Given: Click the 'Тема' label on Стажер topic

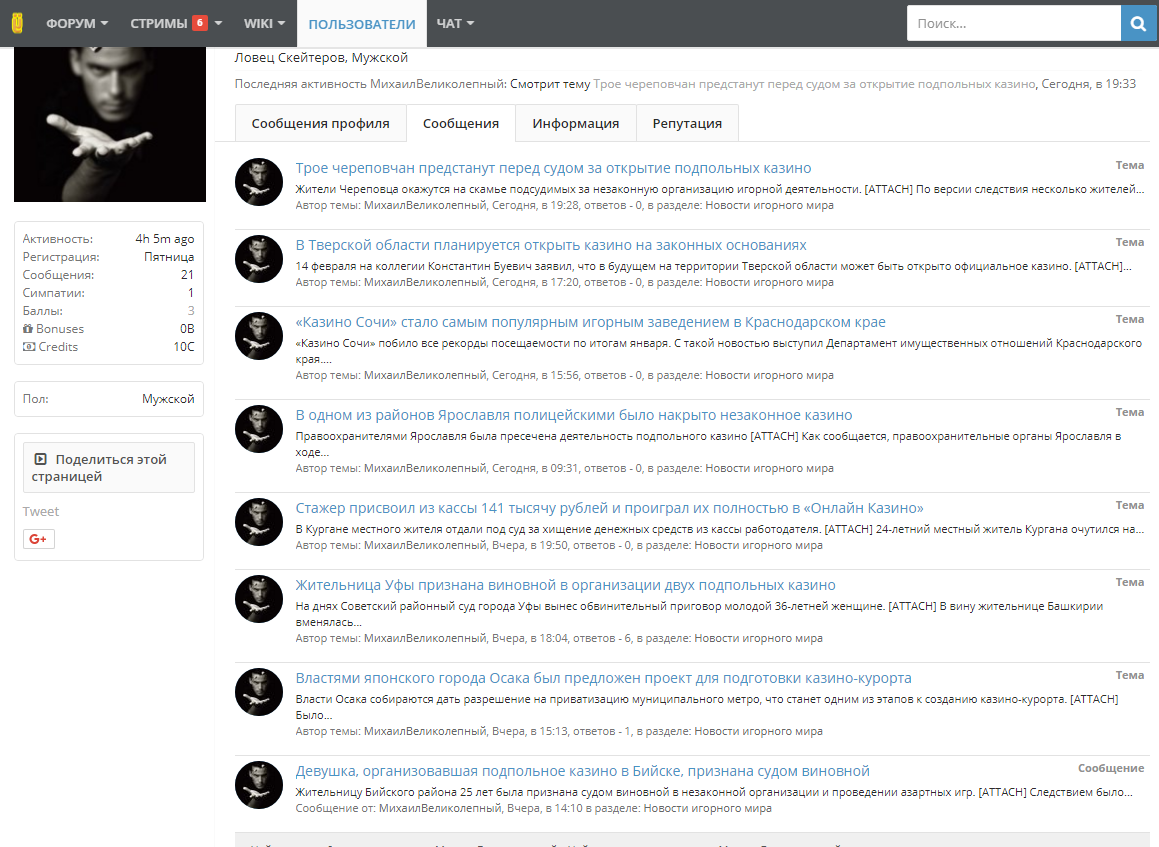Looking at the screenshot, I should point(1130,506).
